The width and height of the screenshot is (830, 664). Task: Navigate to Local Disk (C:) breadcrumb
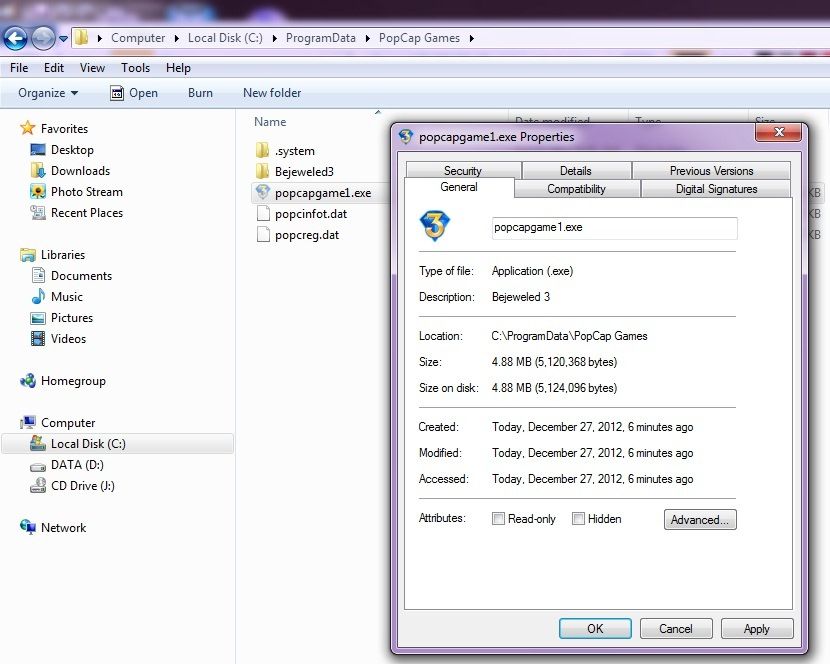click(x=225, y=38)
